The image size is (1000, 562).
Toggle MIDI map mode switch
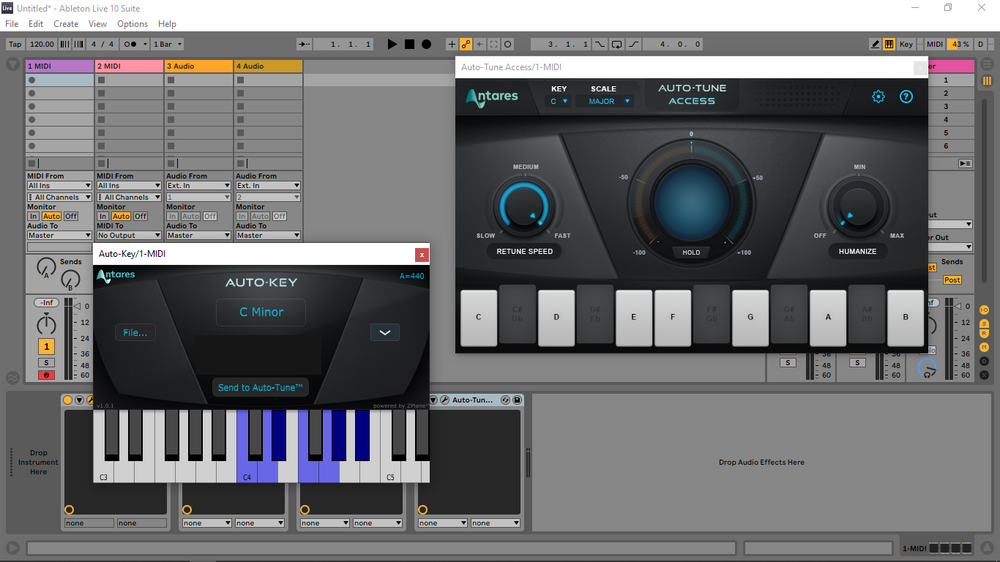(934, 44)
